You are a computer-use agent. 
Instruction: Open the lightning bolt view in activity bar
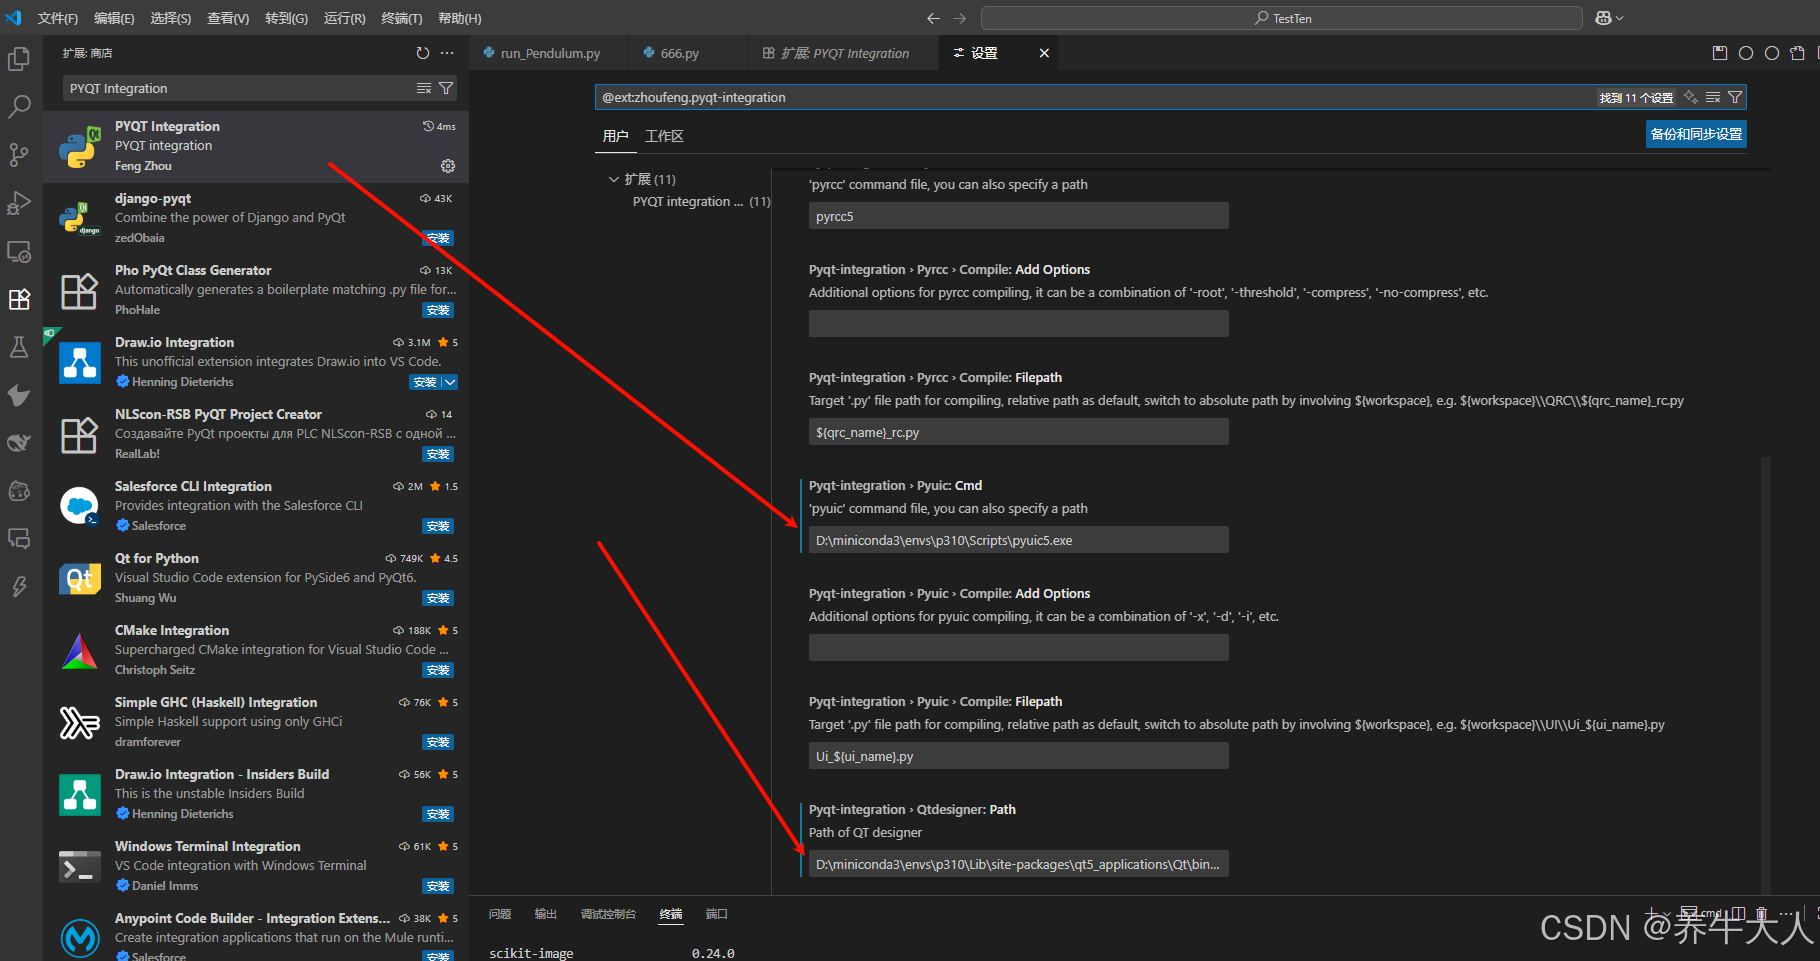tap(19, 587)
